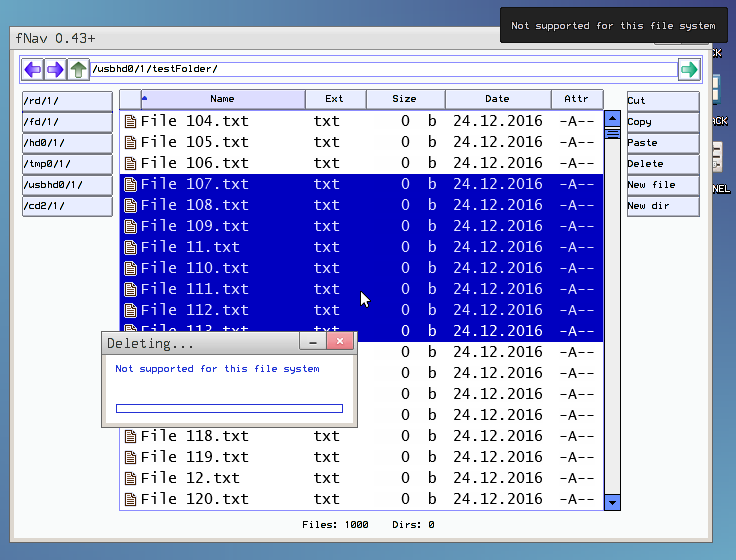Click the scroll down arrow of file list
The image size is (736, 560).
point(613,502)
